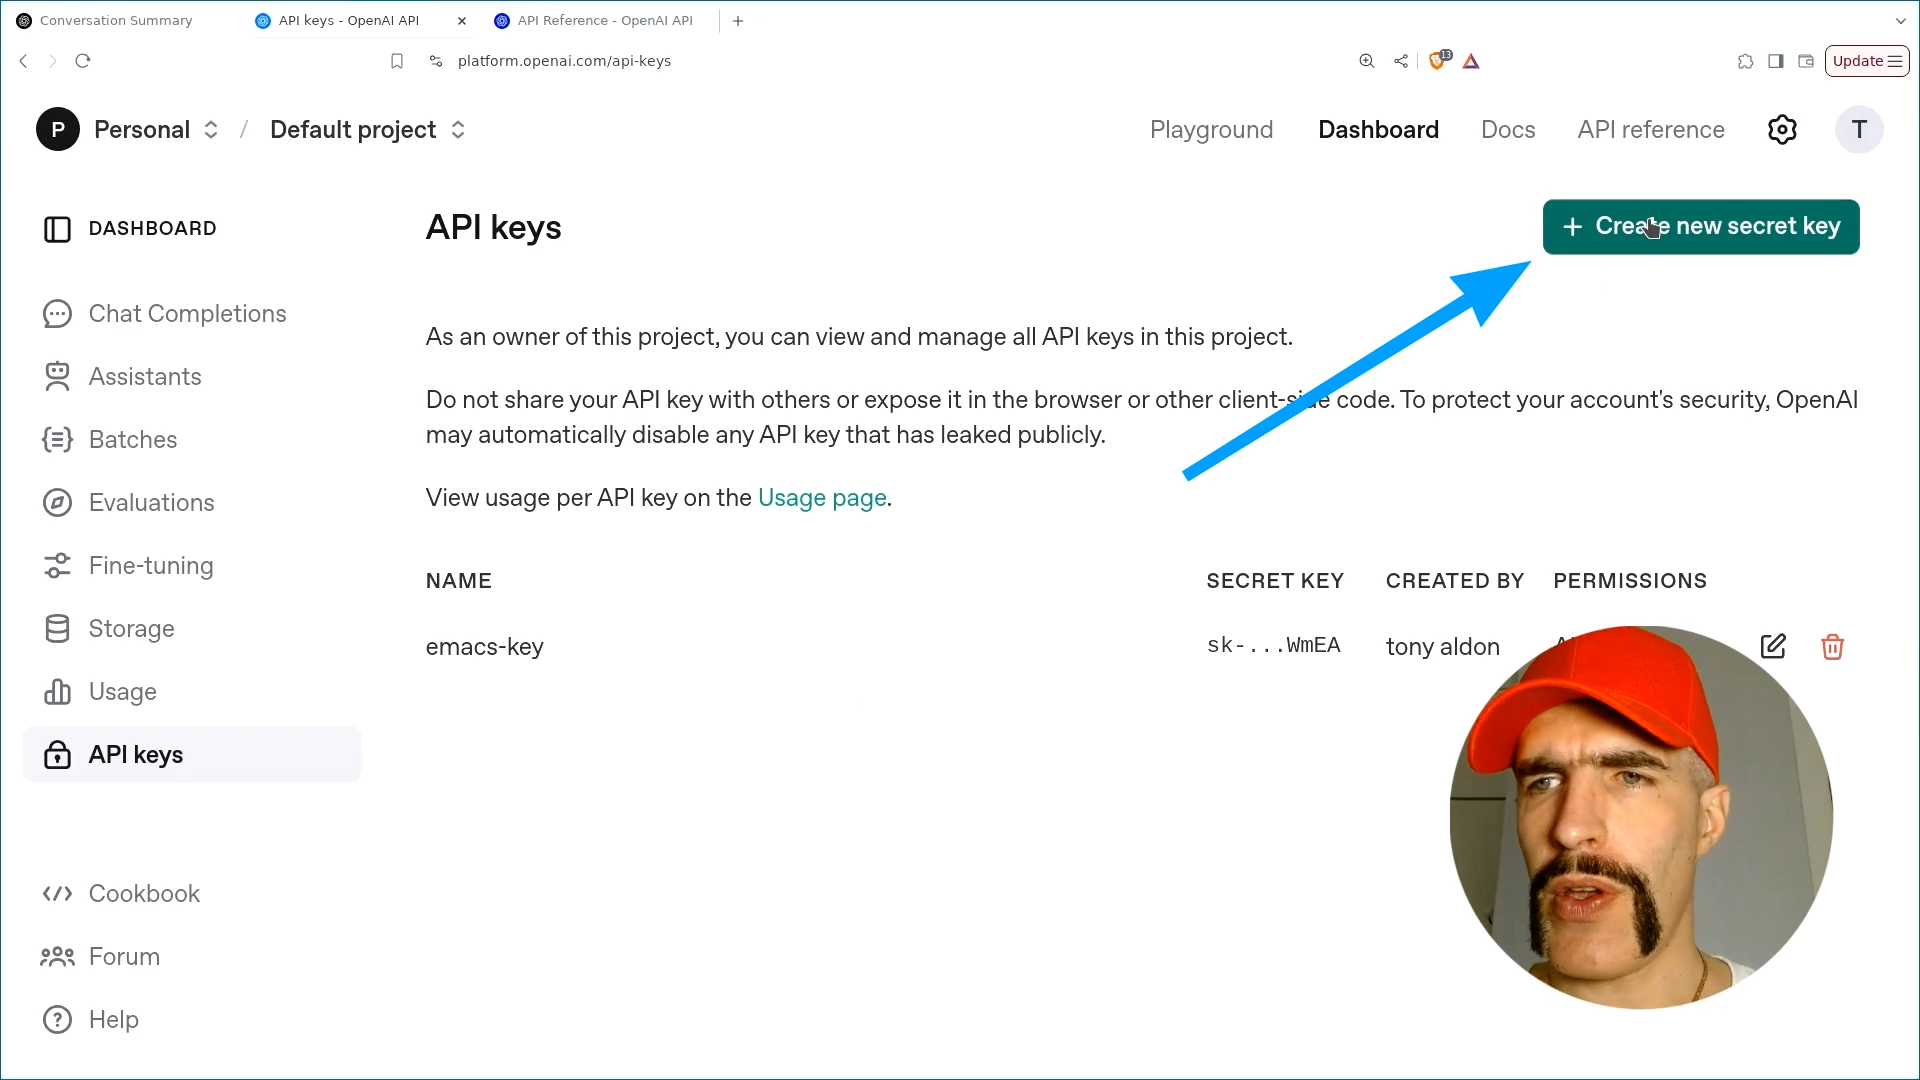Open the Playground top menu item
This screenshot has height=1080, width=1920.
click(x=1211, y=130)
